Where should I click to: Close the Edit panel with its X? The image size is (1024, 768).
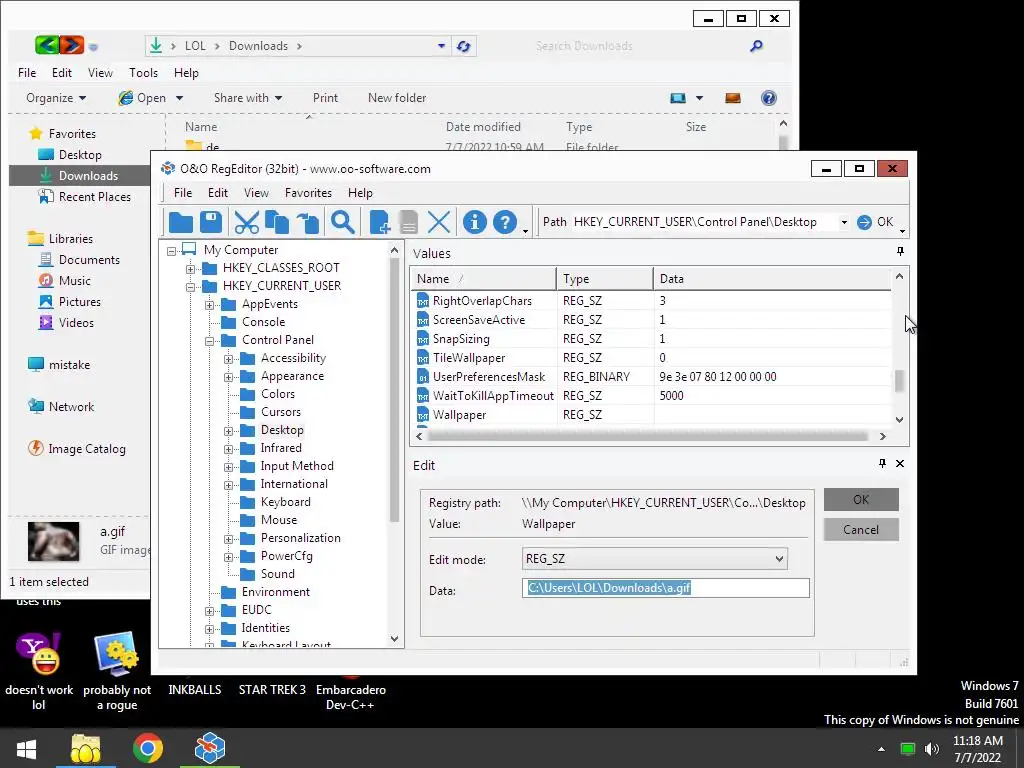[900, 463]
